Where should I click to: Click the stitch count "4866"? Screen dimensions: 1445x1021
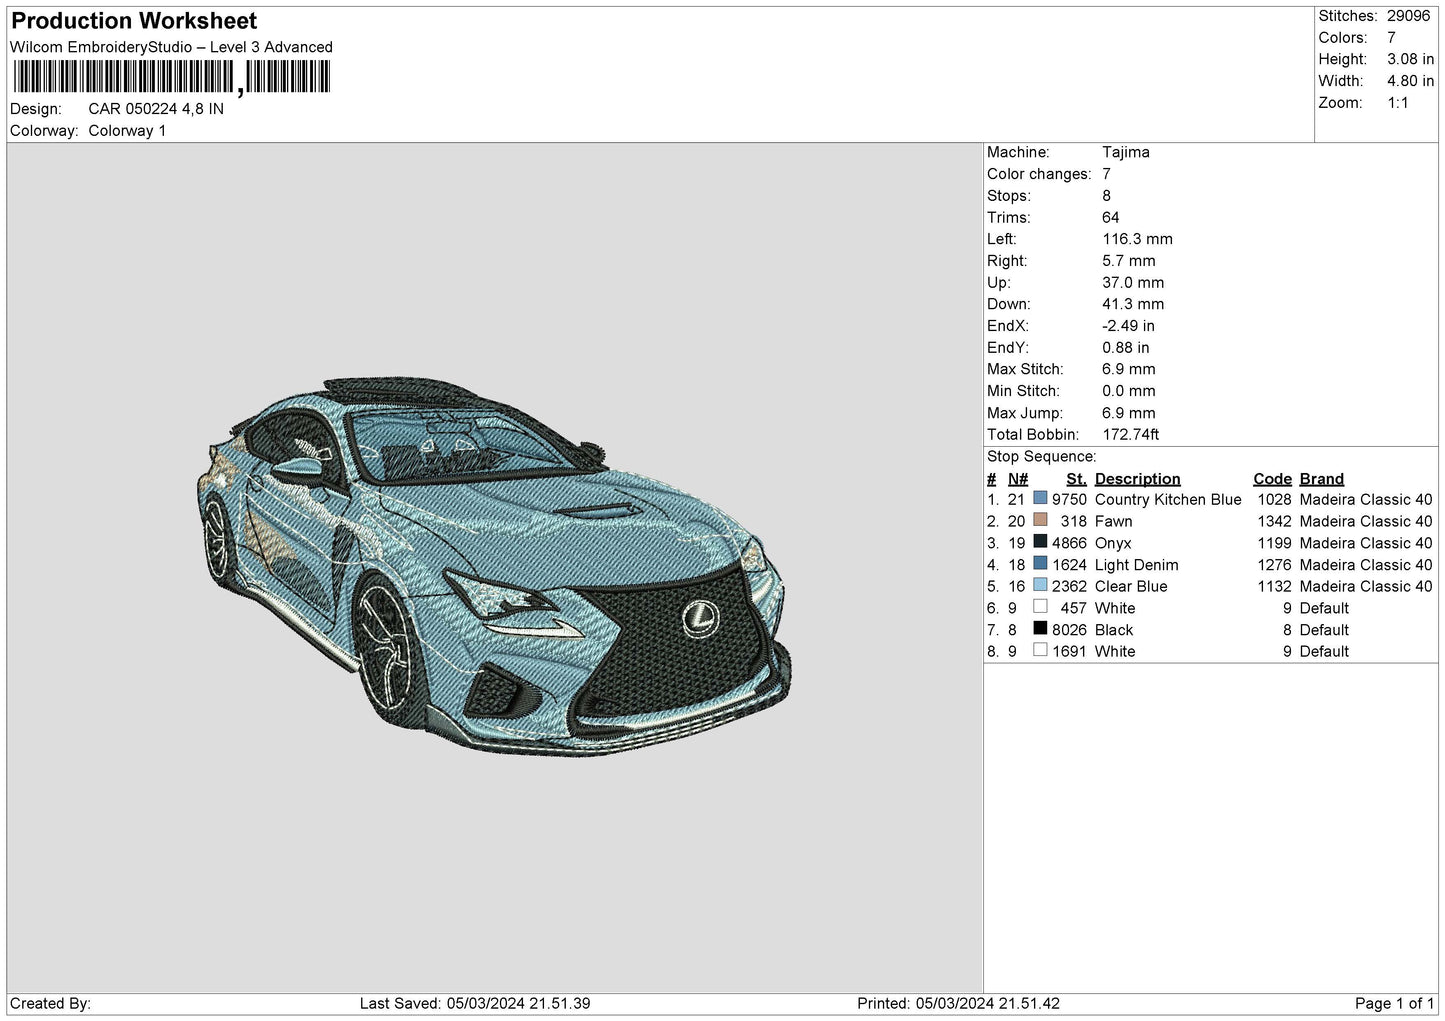[x=1069, y=543]
